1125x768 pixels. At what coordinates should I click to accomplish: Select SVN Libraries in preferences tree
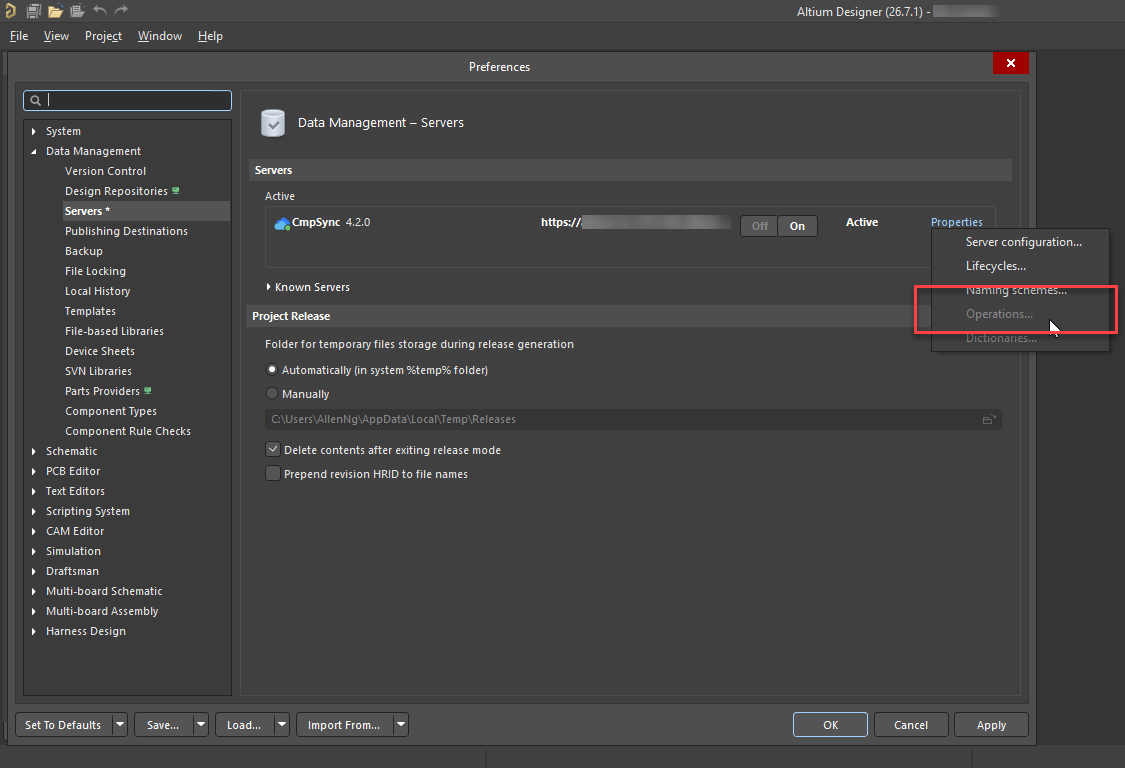click(x=98, y=371)
